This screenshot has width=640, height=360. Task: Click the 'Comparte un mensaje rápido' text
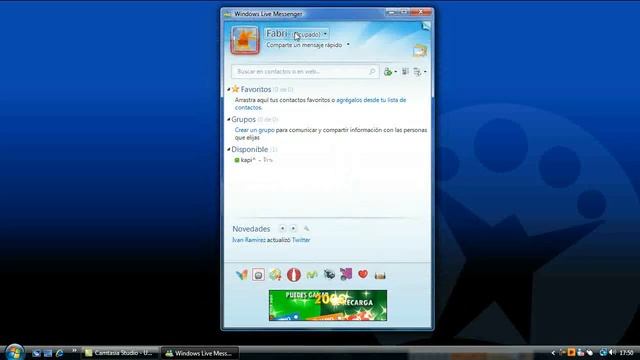pos(304,45)
